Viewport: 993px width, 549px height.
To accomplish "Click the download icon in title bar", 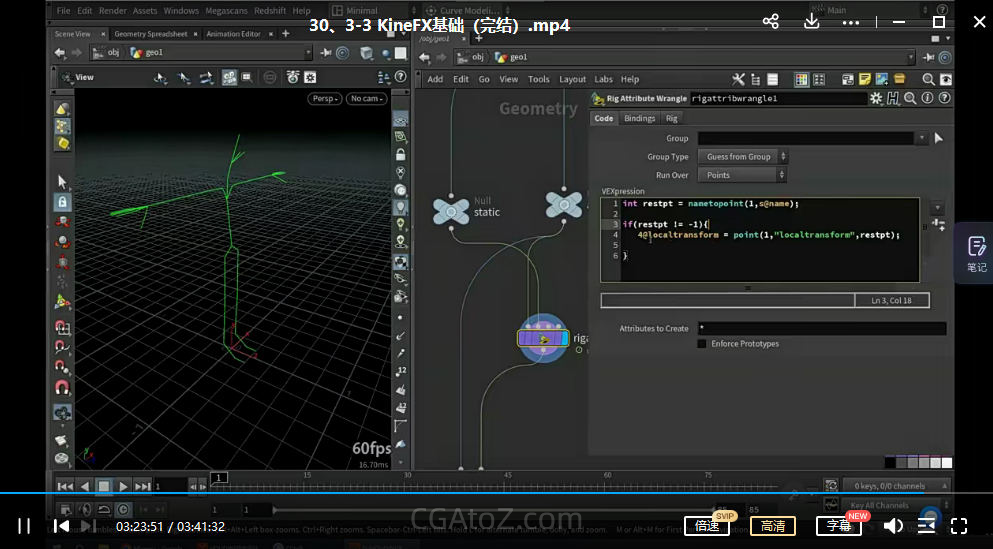I will click(x=811, y=22).
